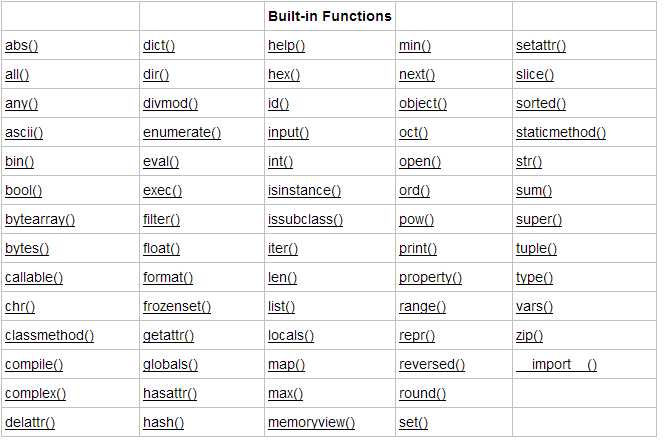Viewport: 670px width, 448px height.
Task: Click the Built-in Functions table header
Action: tap(329, 17)
